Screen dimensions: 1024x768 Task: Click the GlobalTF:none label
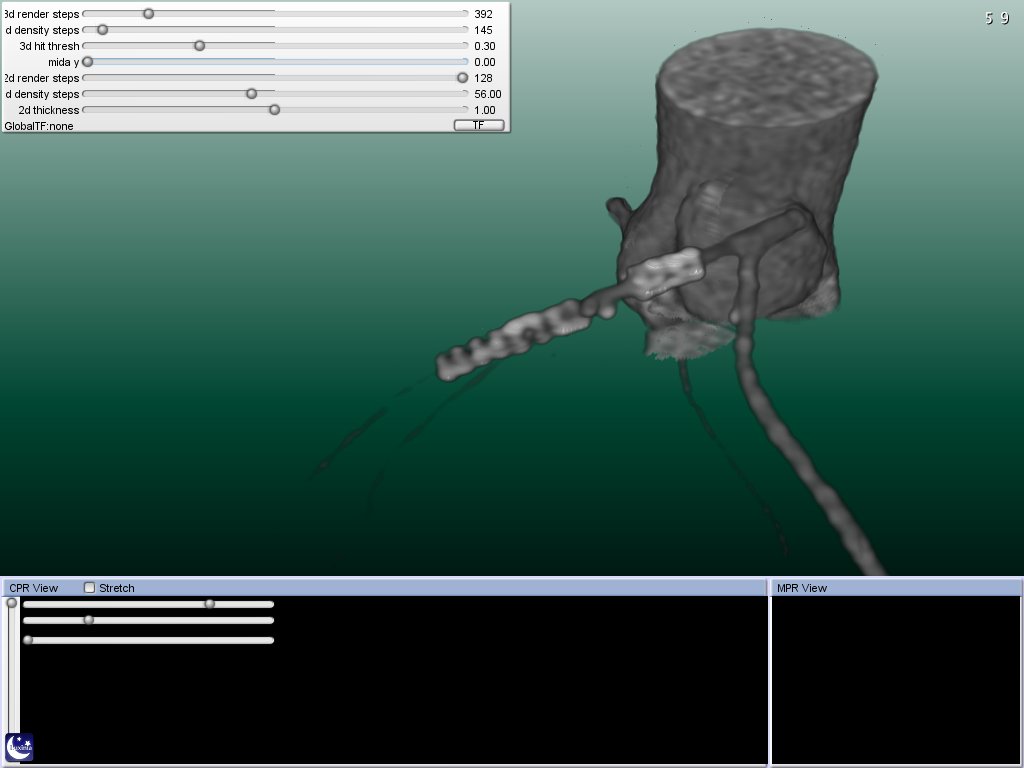pyautogui.click(x=39, y=126)
